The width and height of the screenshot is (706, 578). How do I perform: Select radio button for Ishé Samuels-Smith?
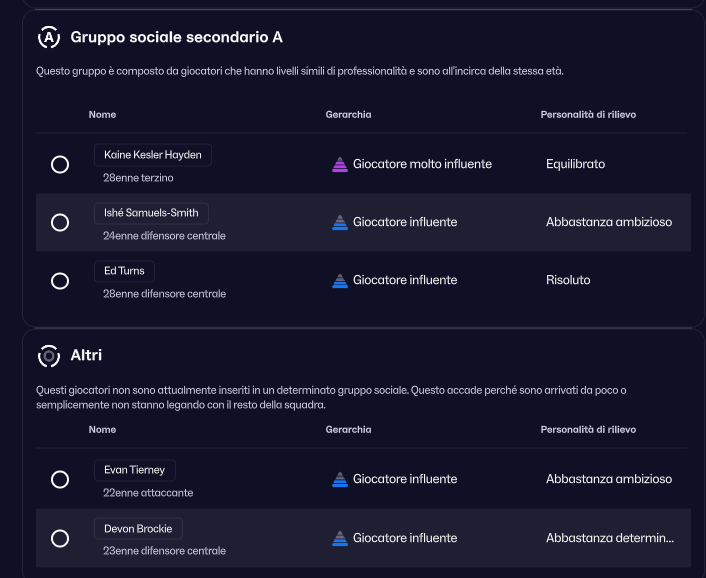[60, 222]
